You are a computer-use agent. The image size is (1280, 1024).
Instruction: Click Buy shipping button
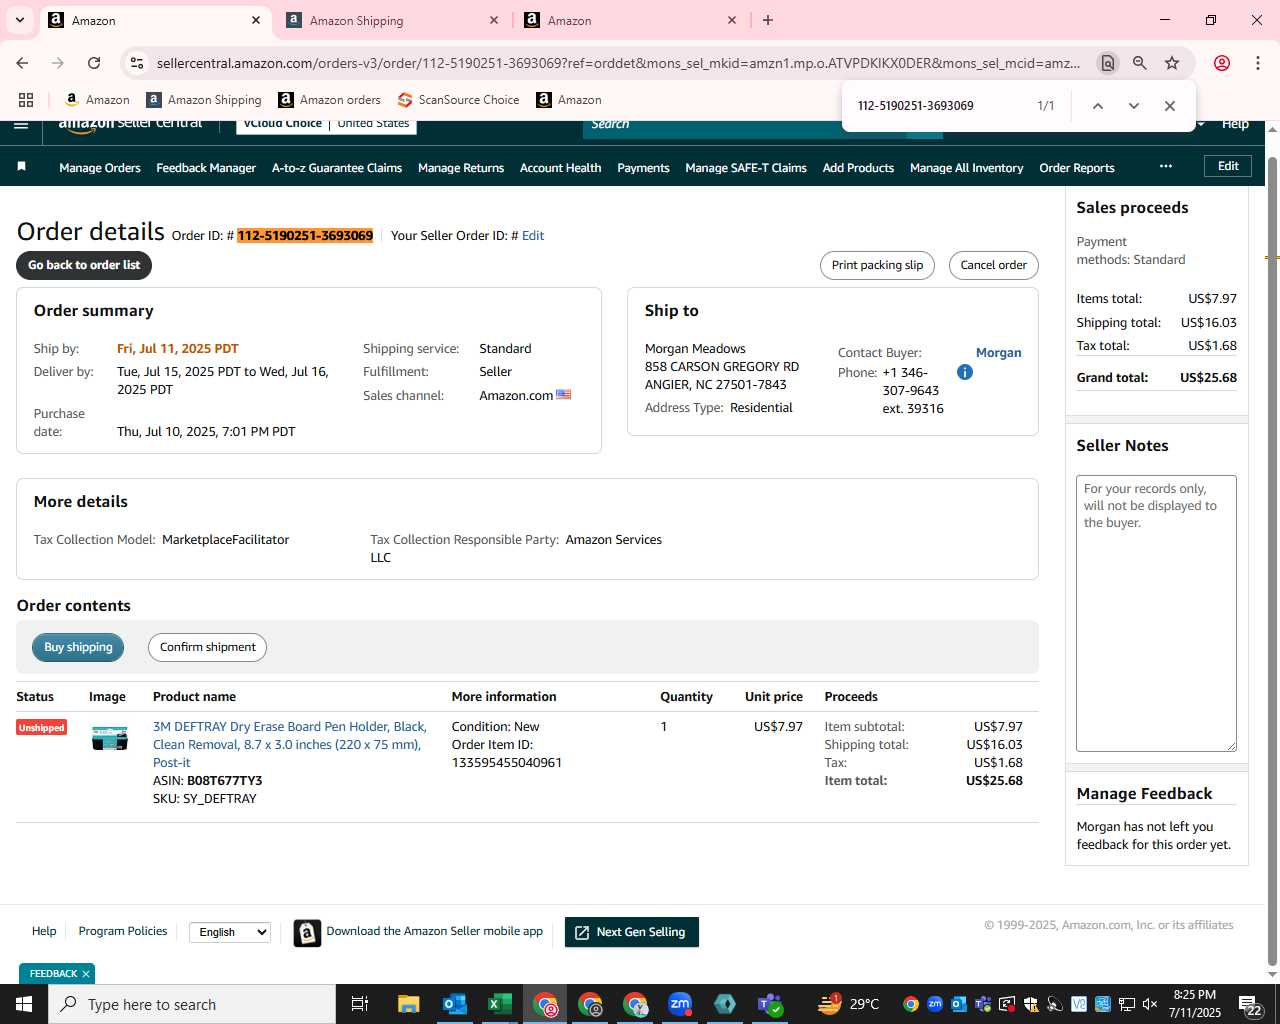pyautogui.click(x=78, y=647)
